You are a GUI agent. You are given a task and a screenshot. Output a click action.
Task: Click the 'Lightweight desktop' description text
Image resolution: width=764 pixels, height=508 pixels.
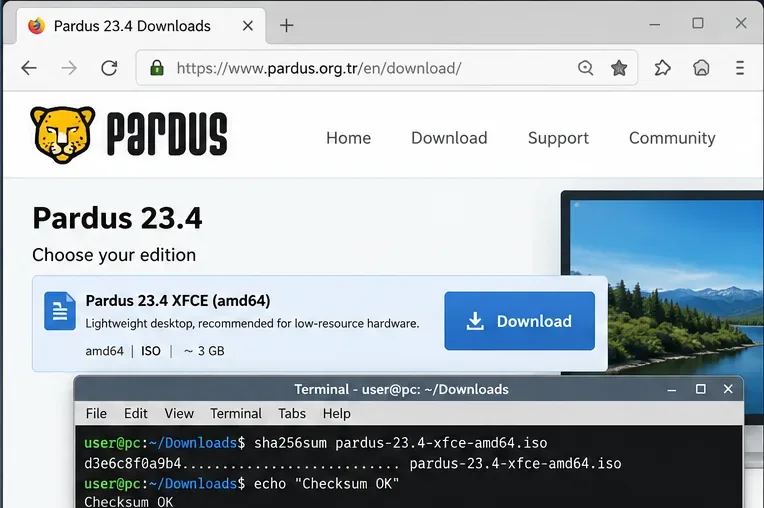pyautogui.click(x=252, y=323)
